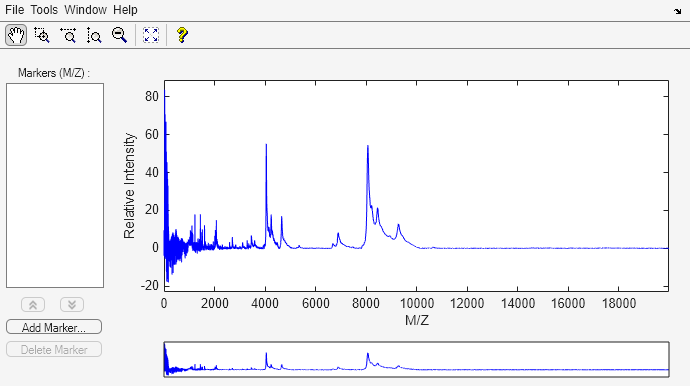Click the dock arrow in menu bar corner
690x386 pixels.
[x=677, y=11]
